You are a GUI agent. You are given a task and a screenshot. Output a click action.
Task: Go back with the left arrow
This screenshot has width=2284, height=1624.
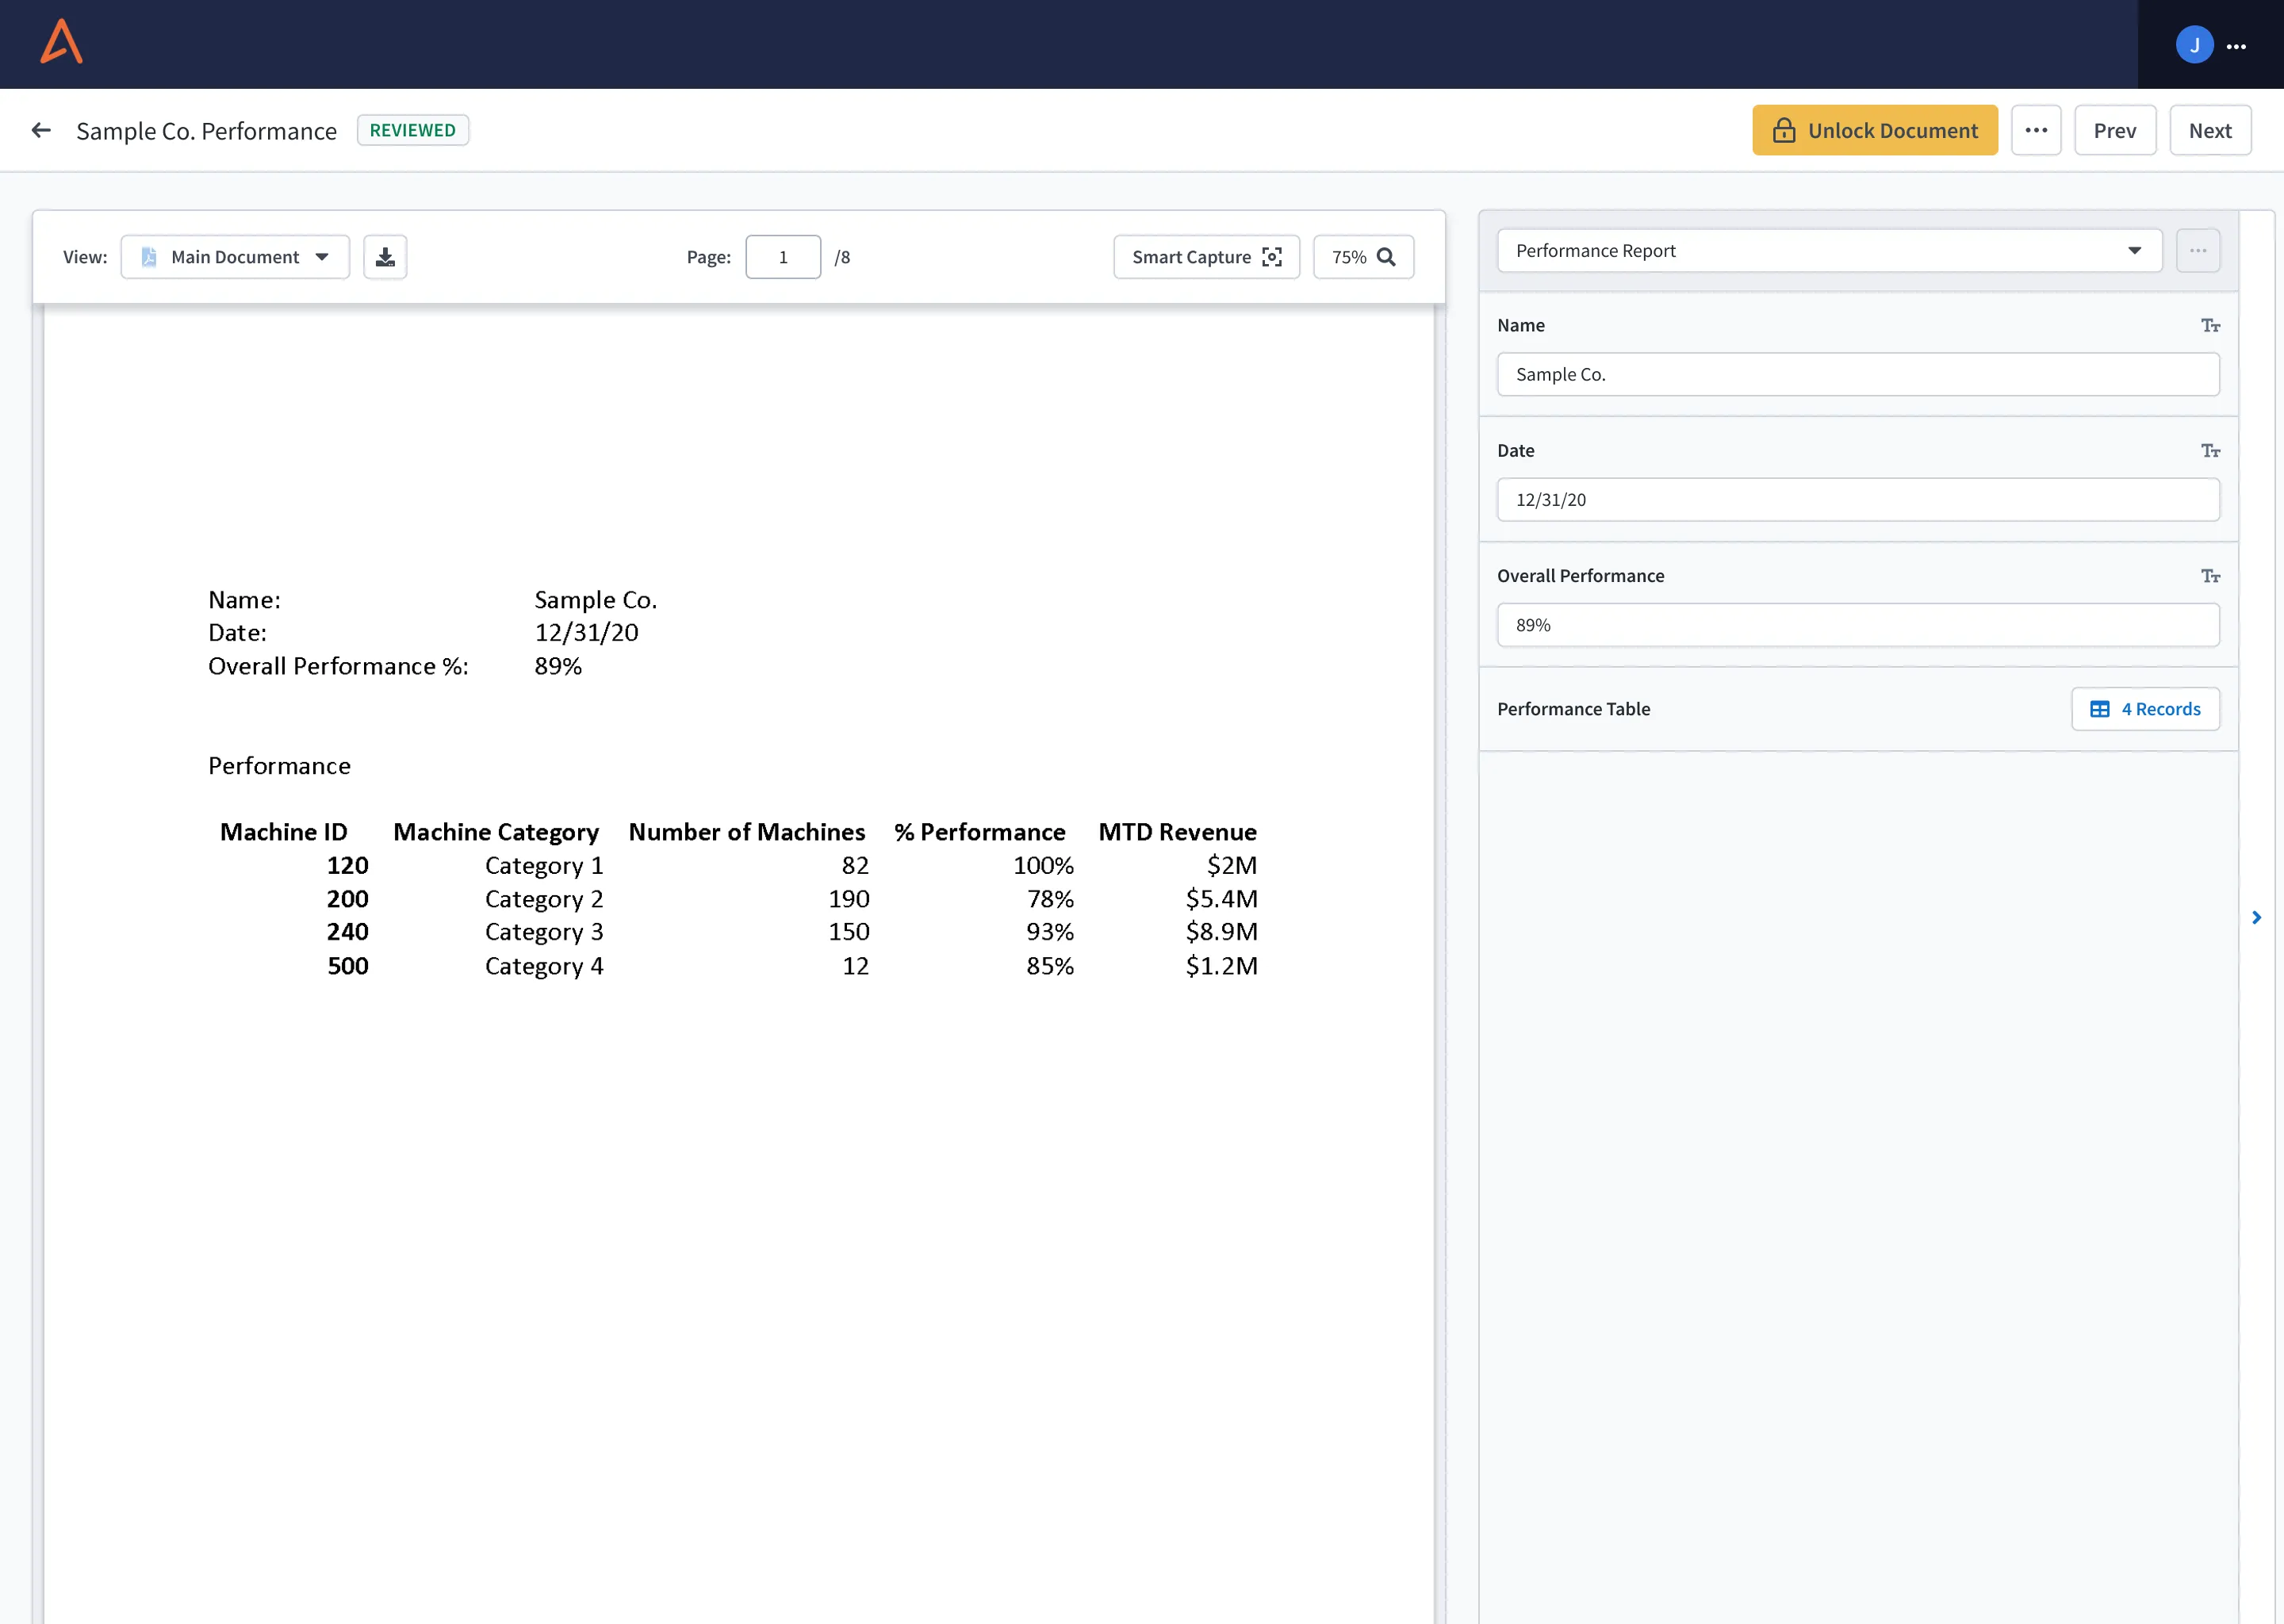tap(41, 130)
